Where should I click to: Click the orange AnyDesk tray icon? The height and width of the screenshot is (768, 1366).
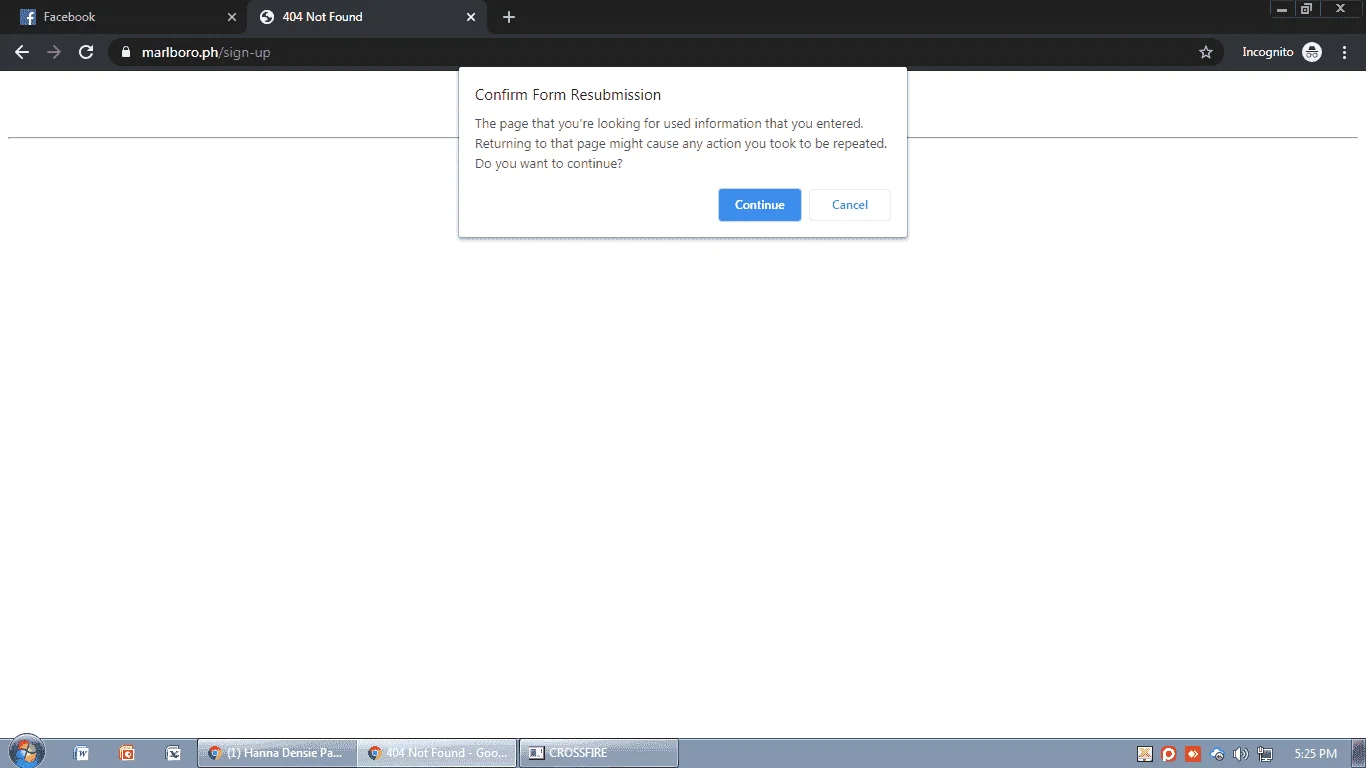pos(1193,754)
